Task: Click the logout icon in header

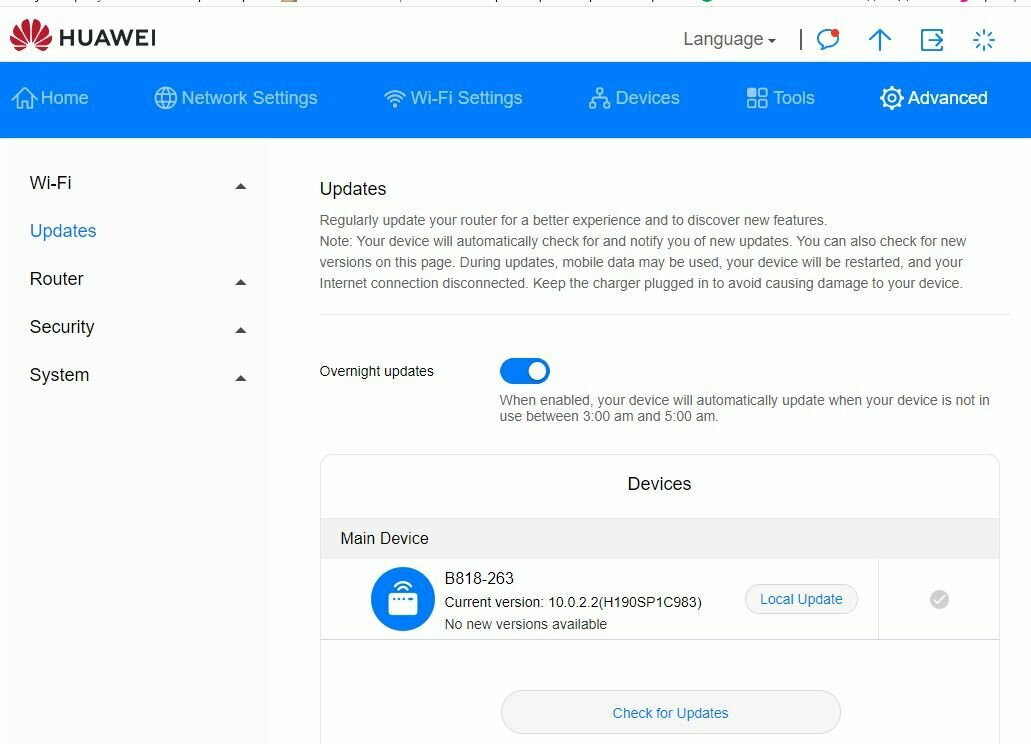Action: coord(932,39)
